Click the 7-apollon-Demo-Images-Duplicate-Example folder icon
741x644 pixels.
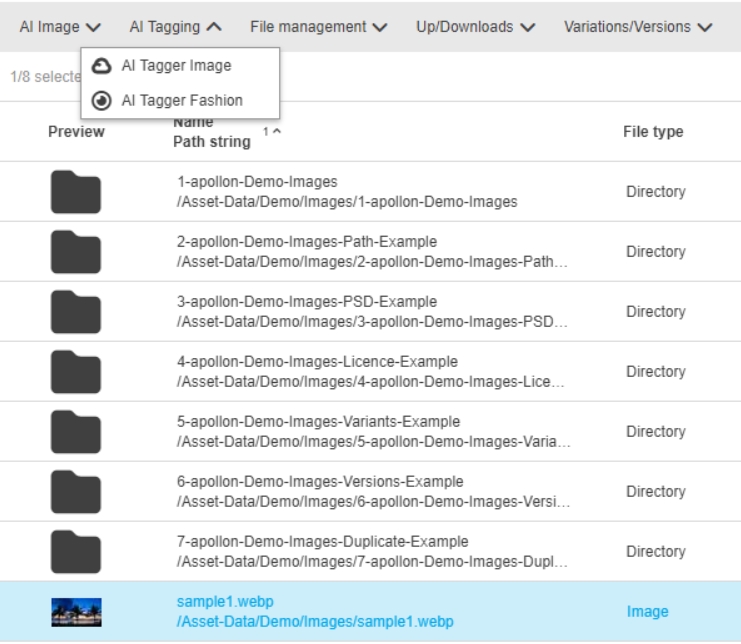tap(76, 552)
